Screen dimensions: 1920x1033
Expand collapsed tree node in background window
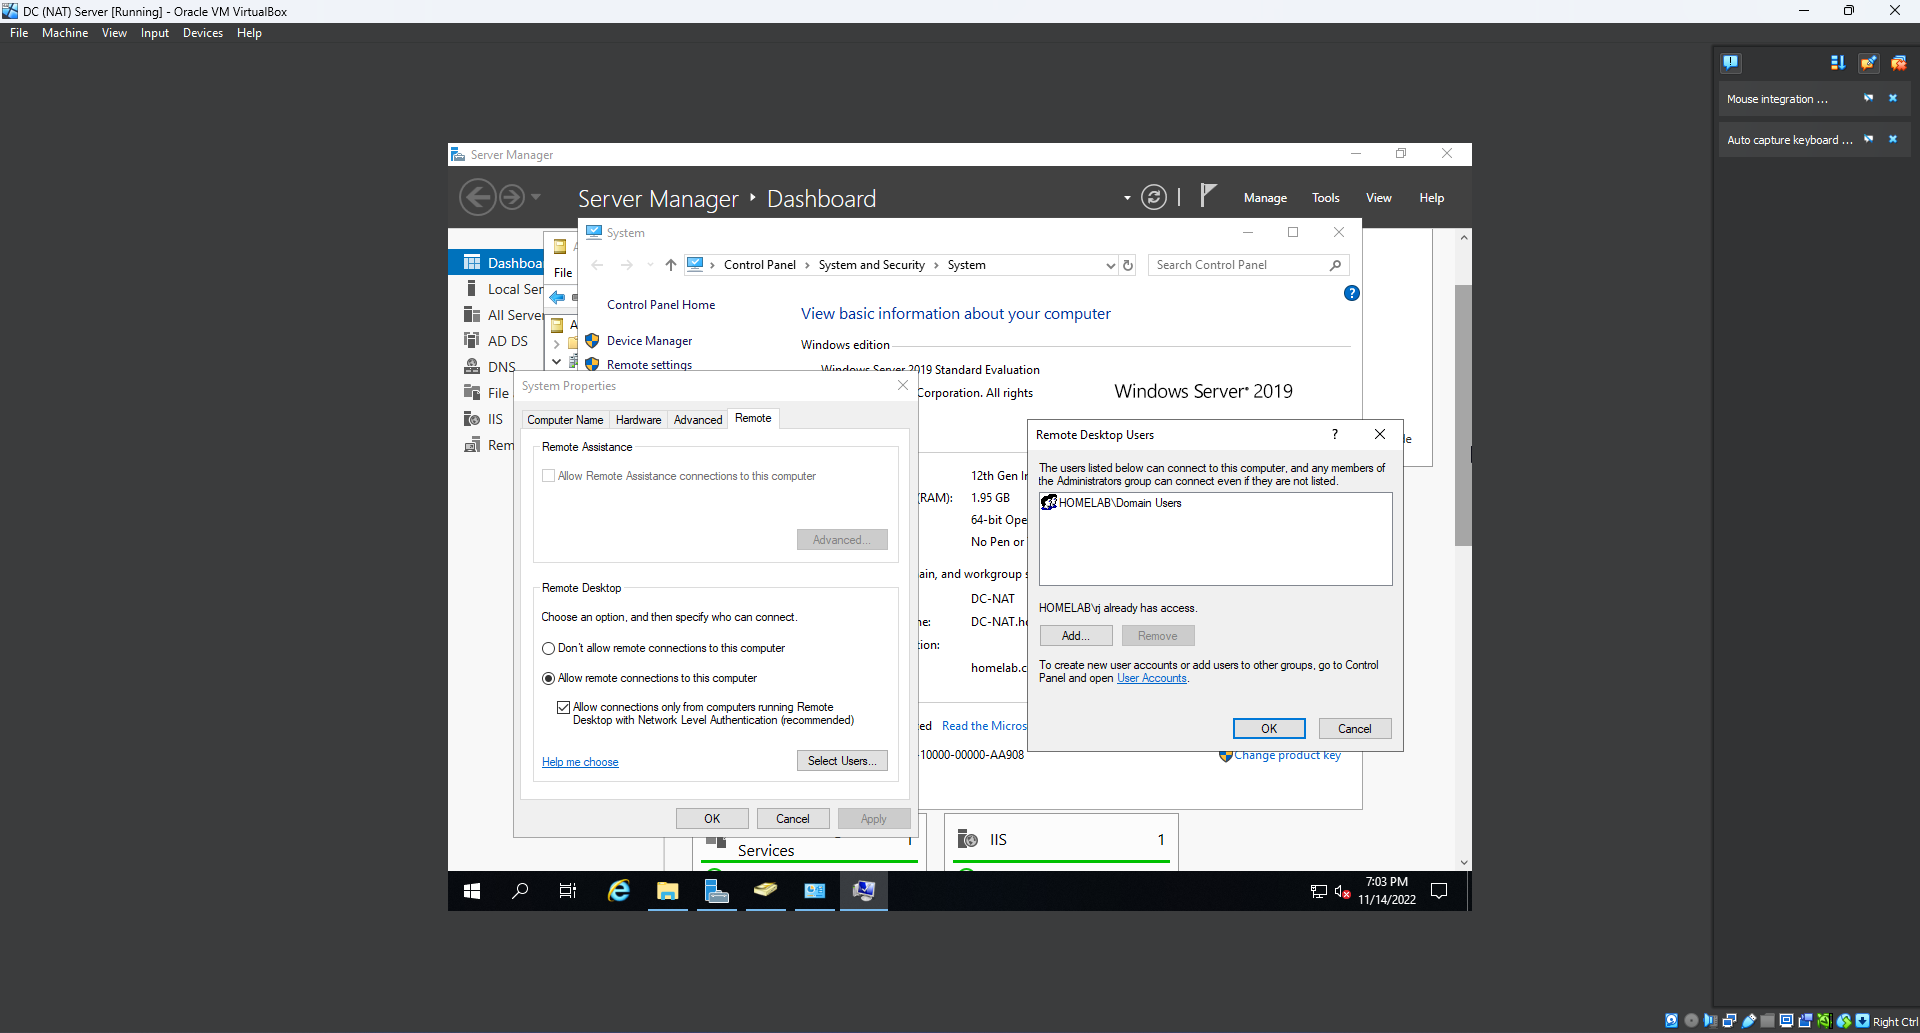click(557, 343)
